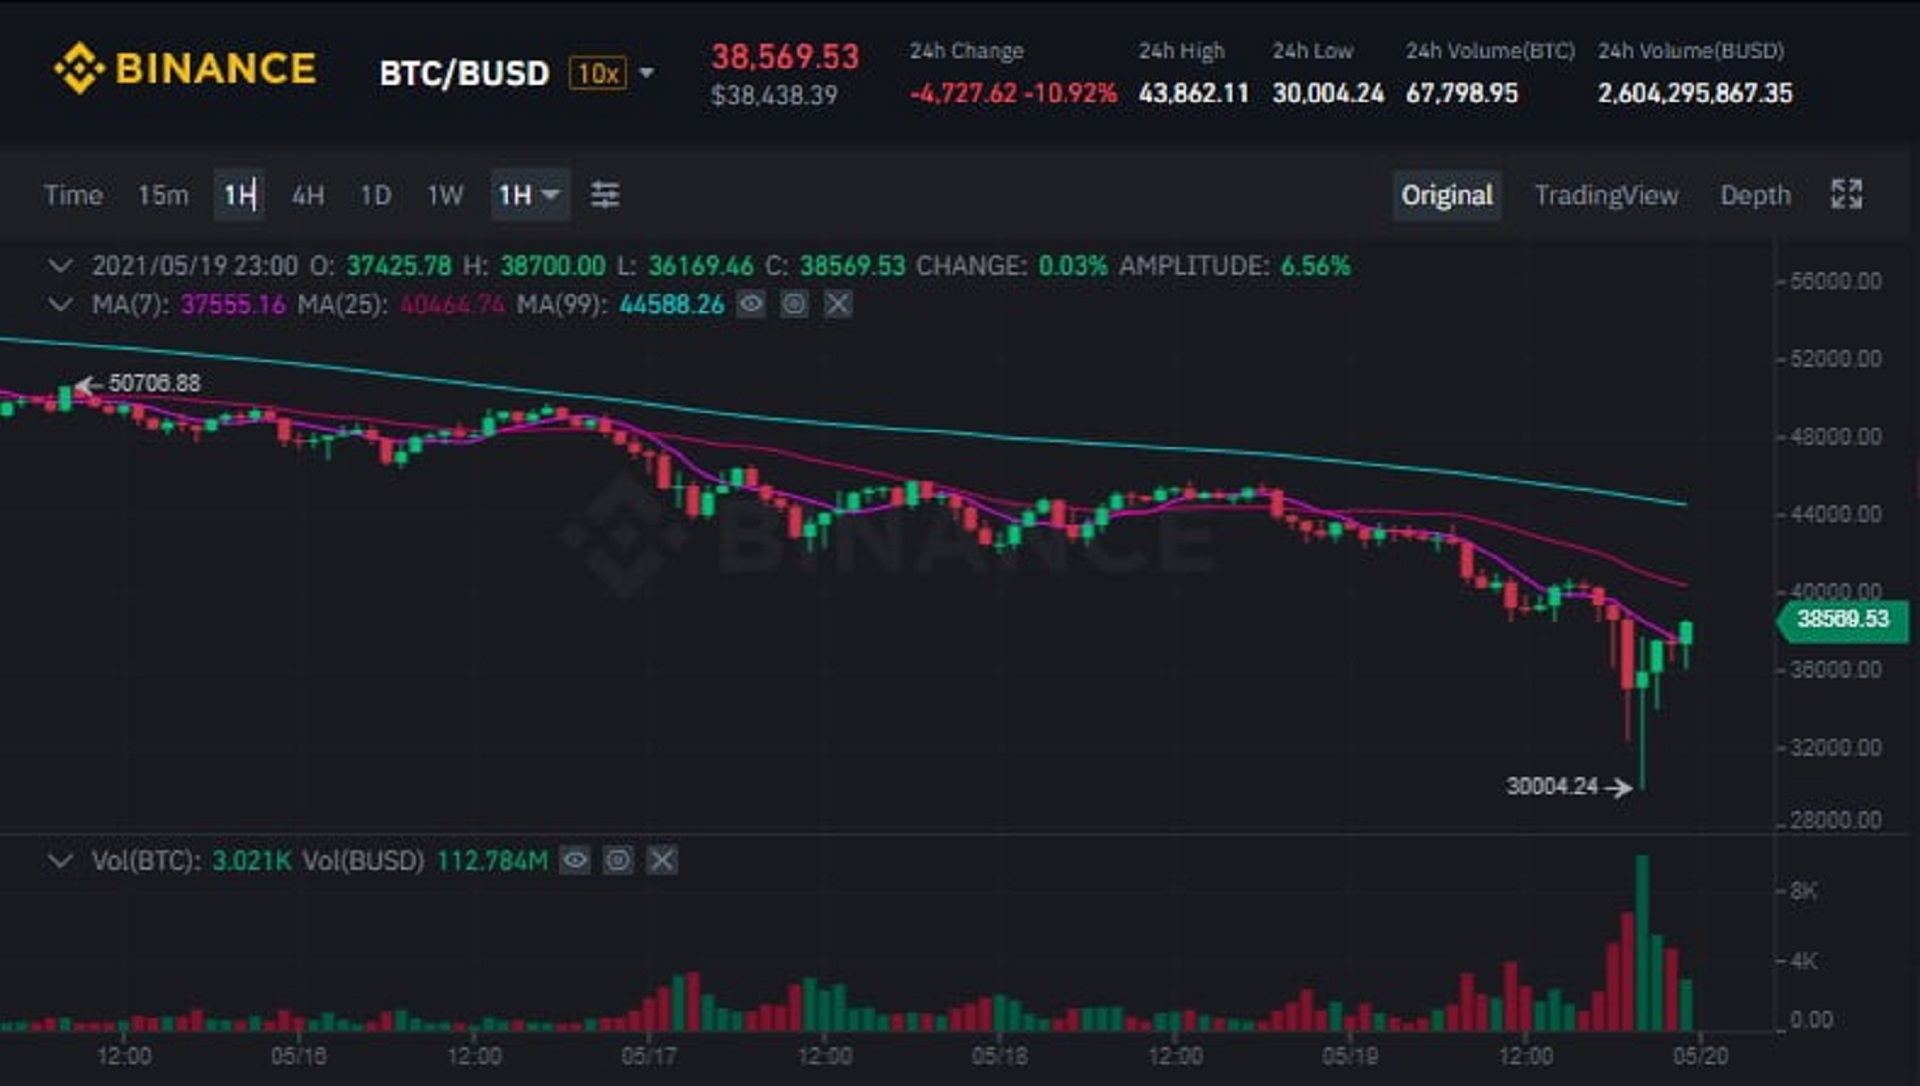The width and height of the screenshot is (1920, 1086).
Task: Open MA indicator settings icon
Action: tap(794, 303)
